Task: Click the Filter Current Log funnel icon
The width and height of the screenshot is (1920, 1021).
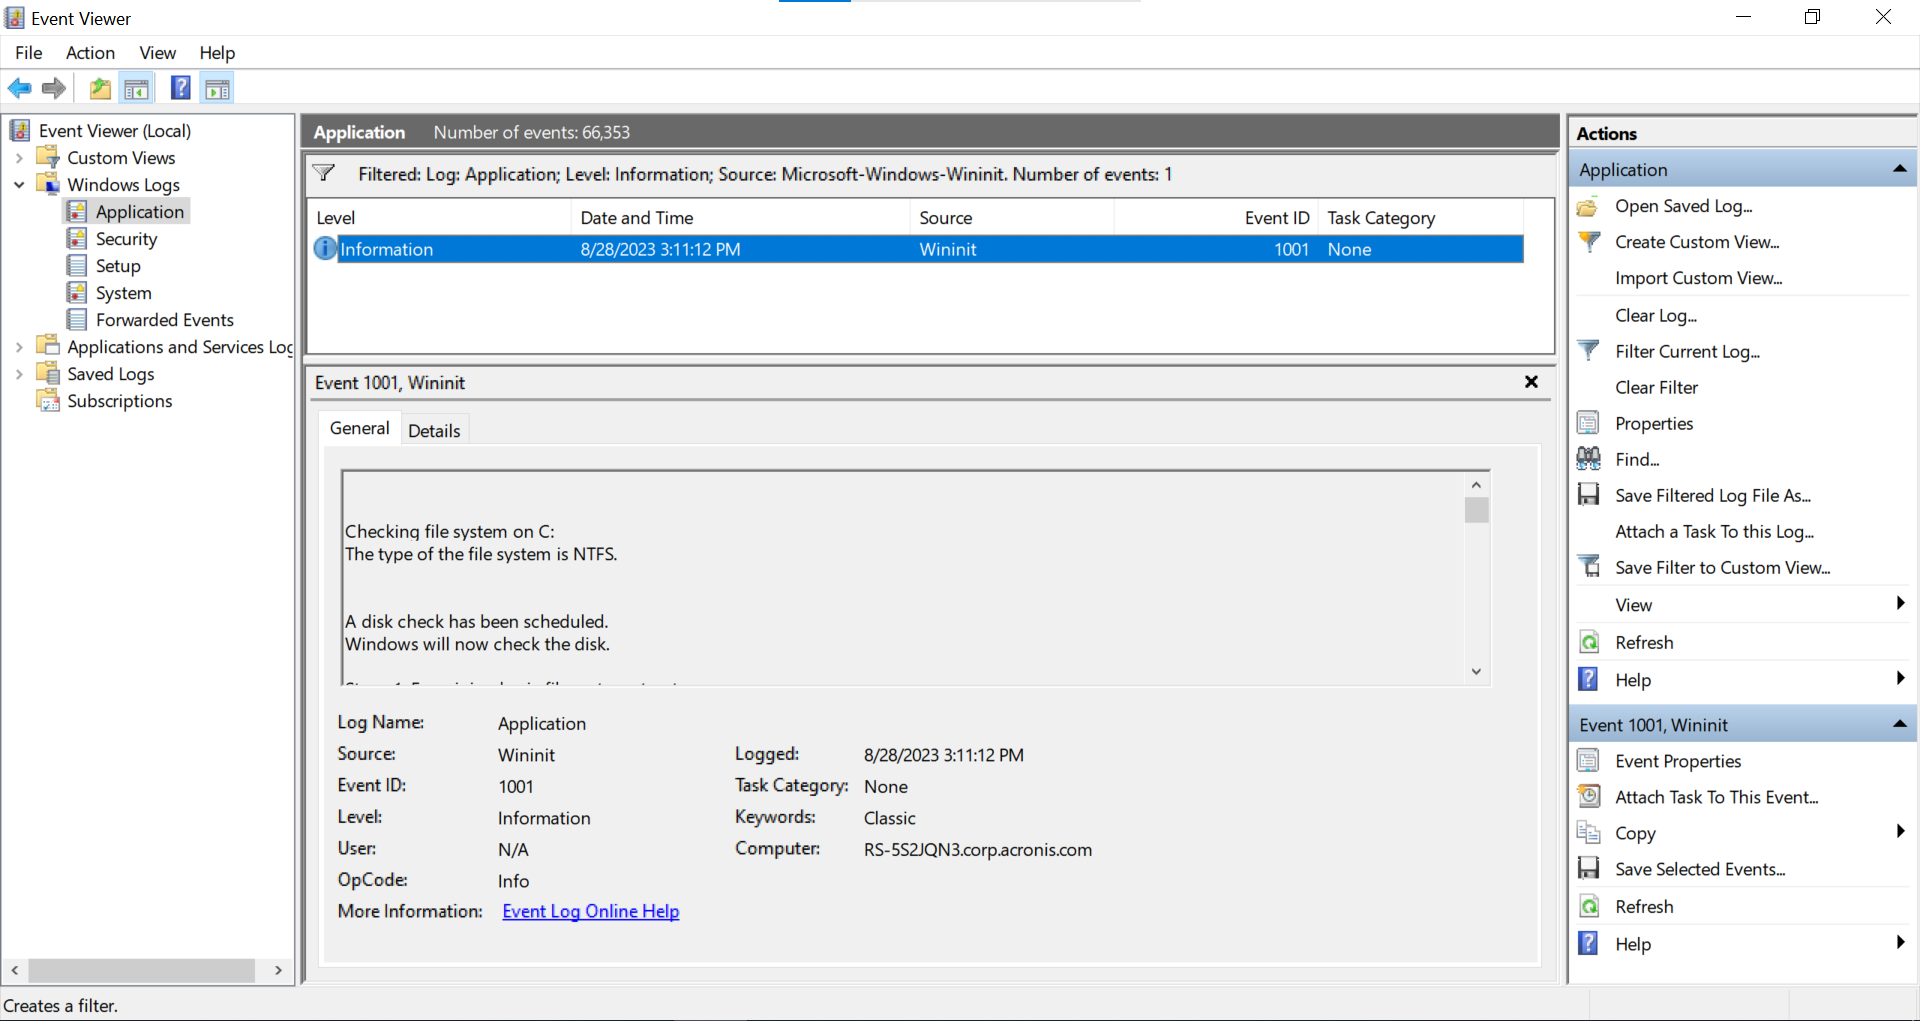Action: 1588,351
